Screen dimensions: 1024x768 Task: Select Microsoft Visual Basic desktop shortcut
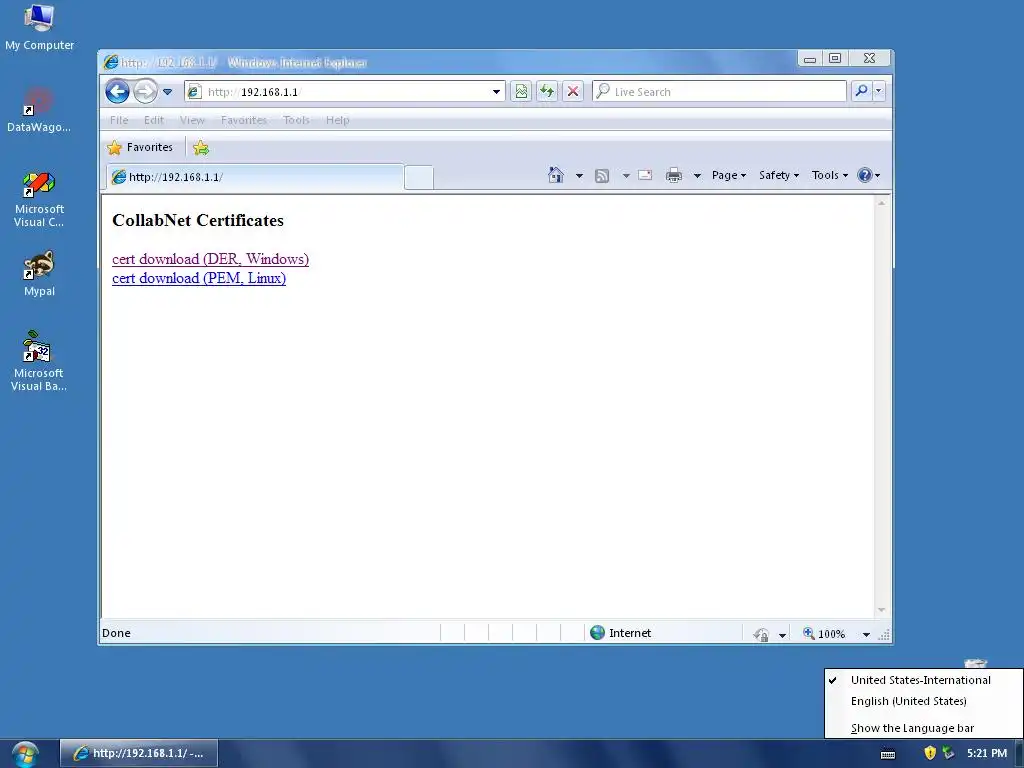[x=39, y=361]
